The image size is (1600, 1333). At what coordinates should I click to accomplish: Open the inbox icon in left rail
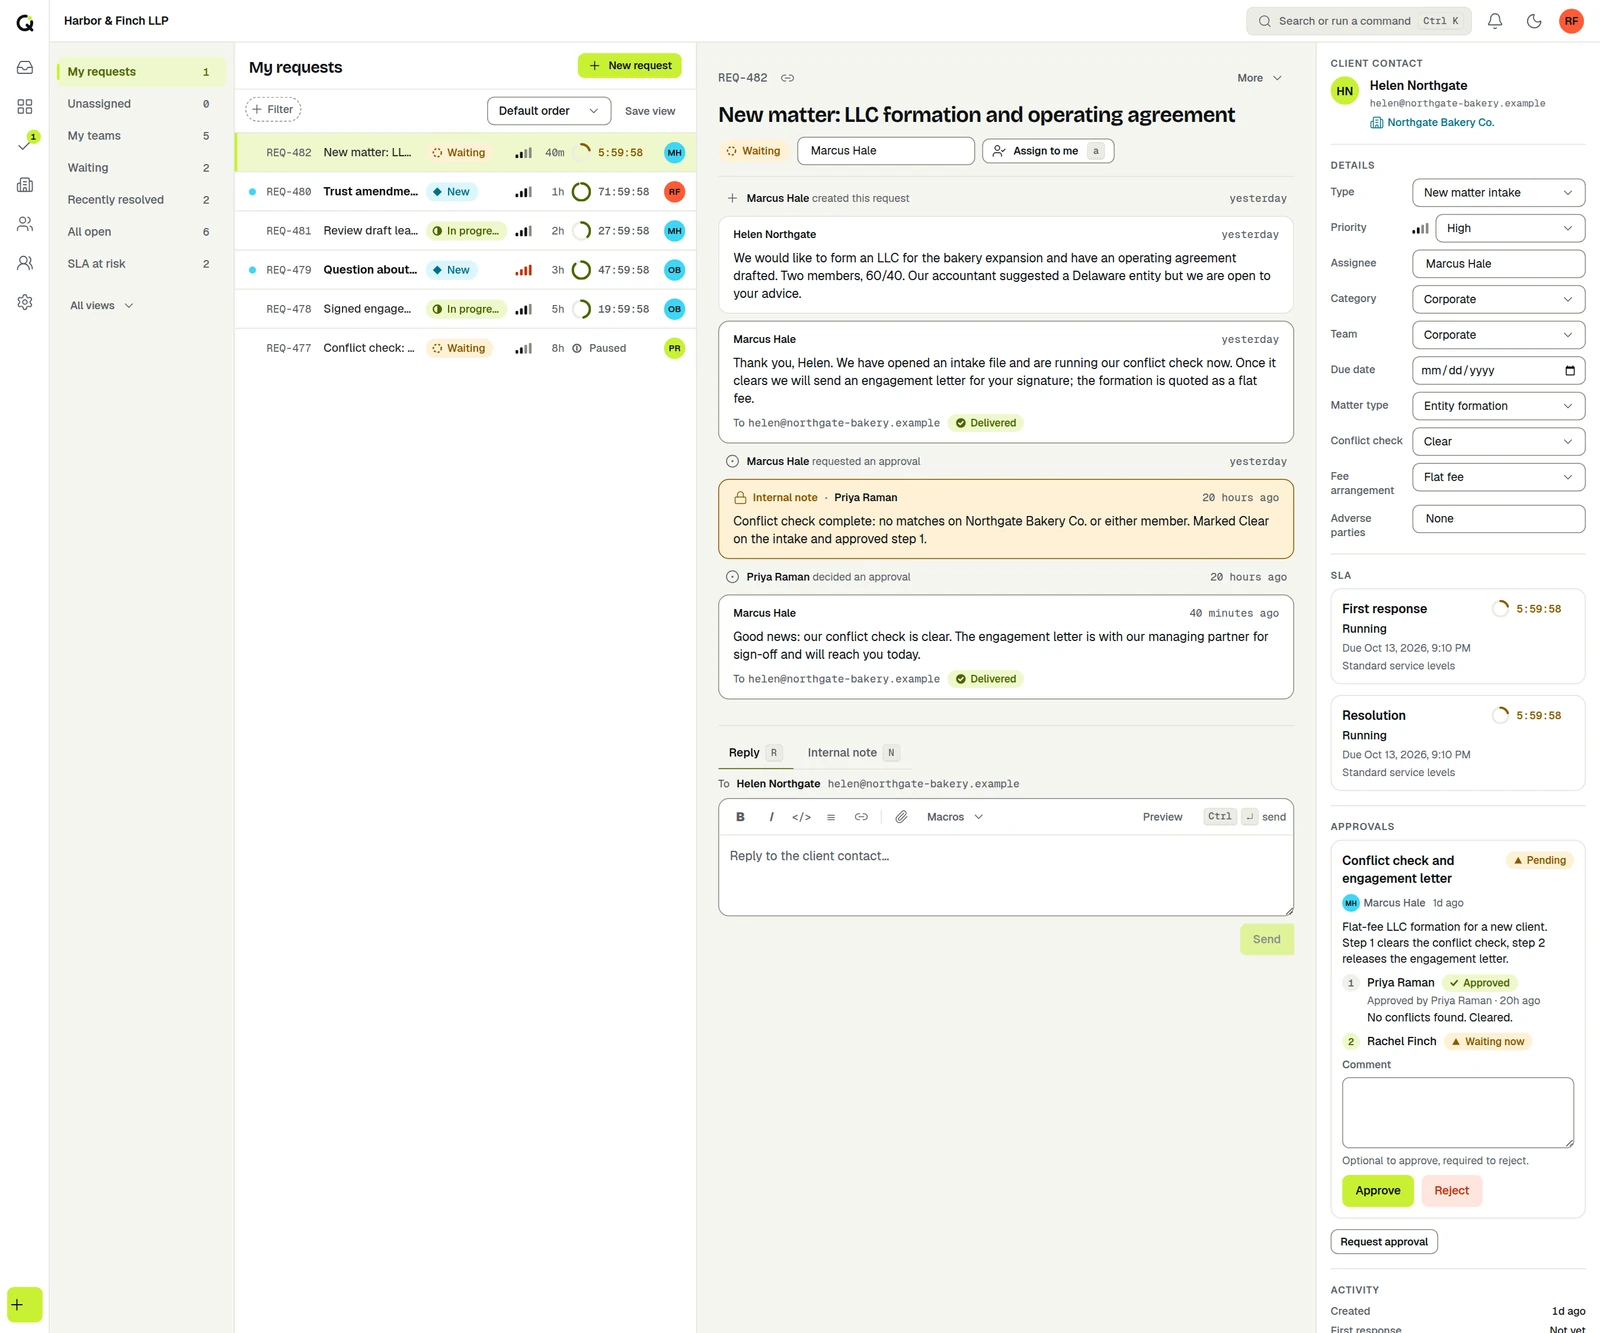click(25, 68)
